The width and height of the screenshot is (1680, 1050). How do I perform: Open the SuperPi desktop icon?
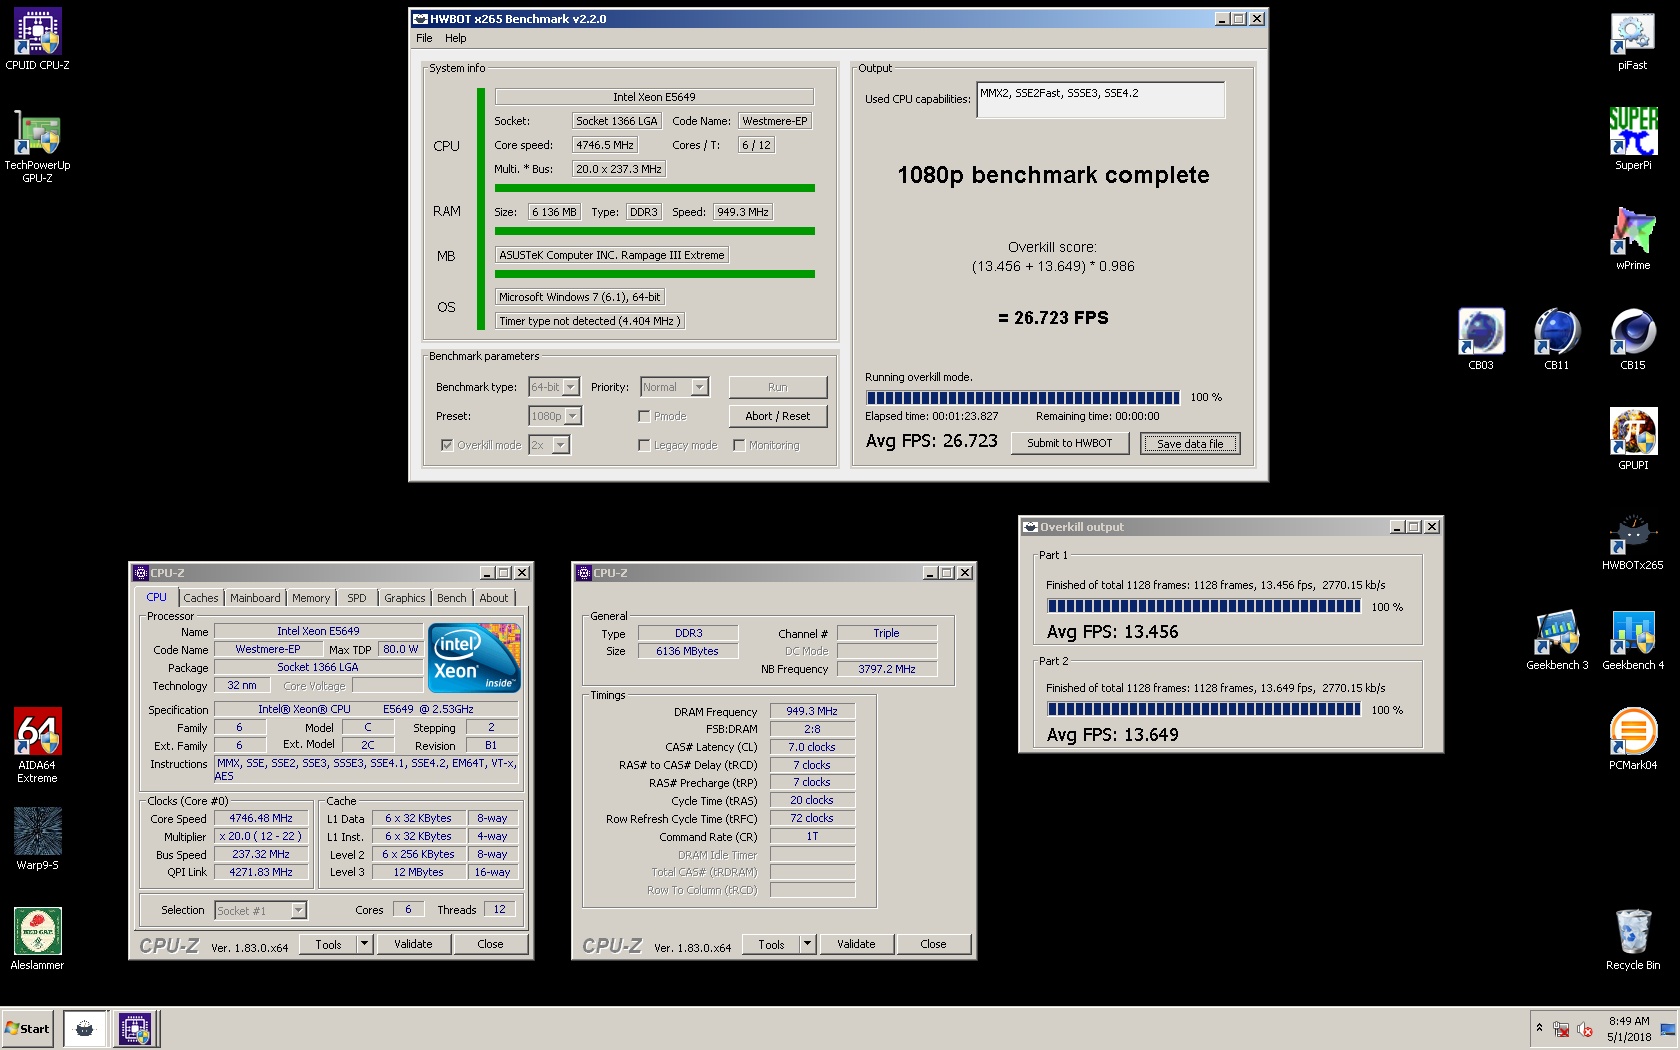(x=1632, y=139)
